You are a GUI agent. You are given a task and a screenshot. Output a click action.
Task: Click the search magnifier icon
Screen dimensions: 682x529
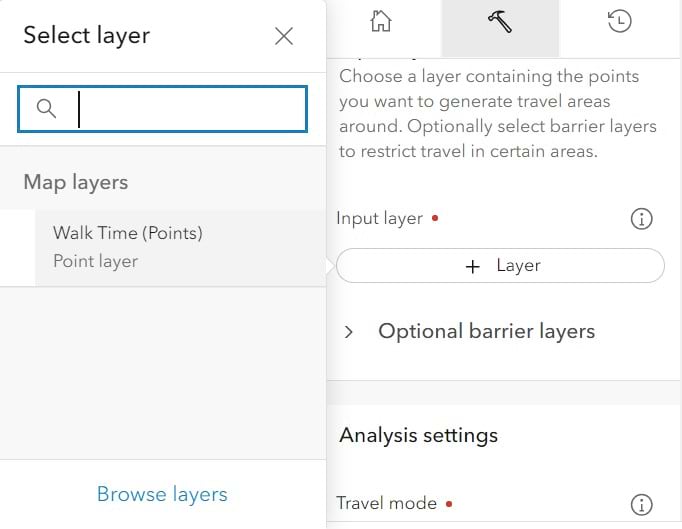pyautogui.click(x=46, y=108)
